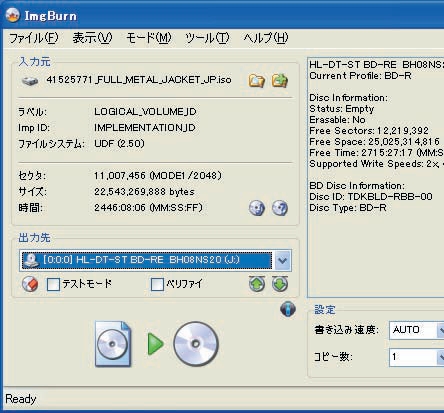Click the ImgBurn window title text
Viewport: 444px width, 413px height.
coord(51,16)
